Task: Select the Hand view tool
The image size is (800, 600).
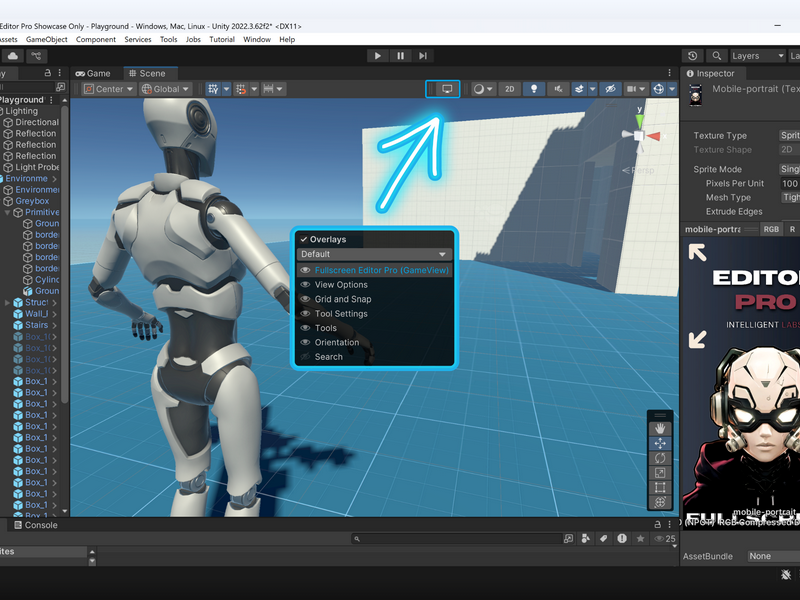Action: pyautogui.click(x=660, y=429)
